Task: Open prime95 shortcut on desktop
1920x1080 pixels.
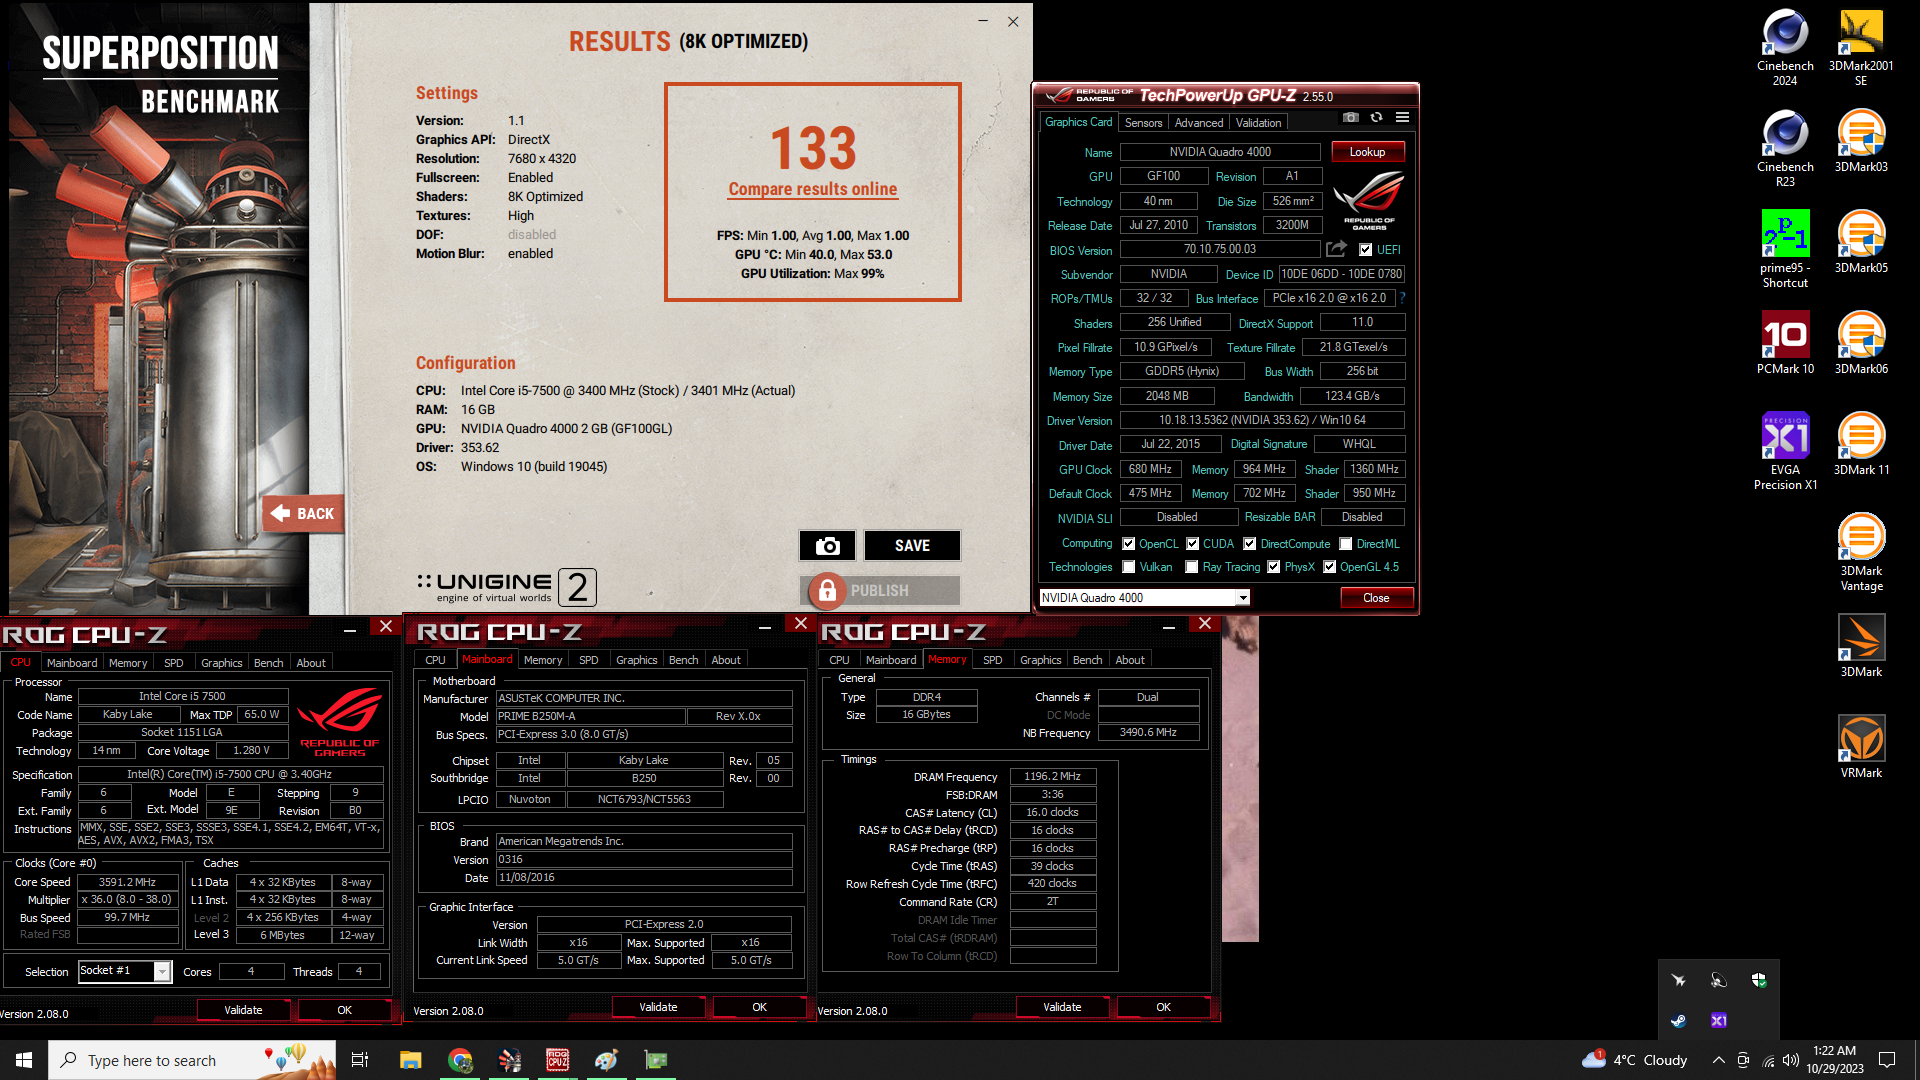Action: (1785, 249)
